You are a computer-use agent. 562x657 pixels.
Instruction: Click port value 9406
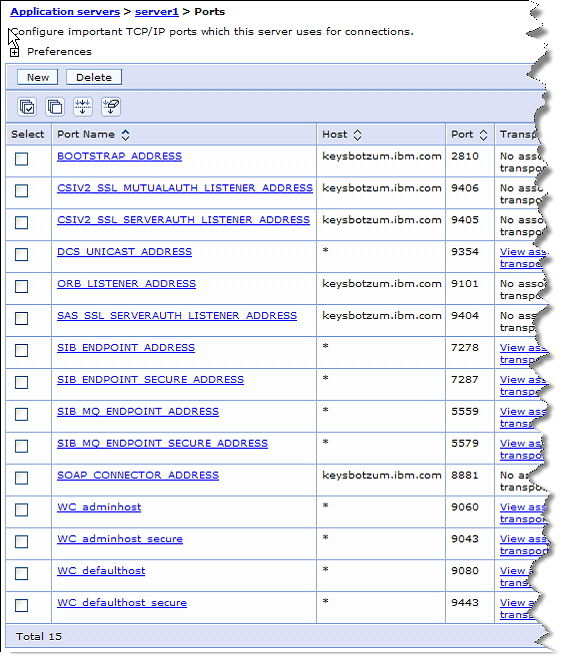click(x=465, y=188)
